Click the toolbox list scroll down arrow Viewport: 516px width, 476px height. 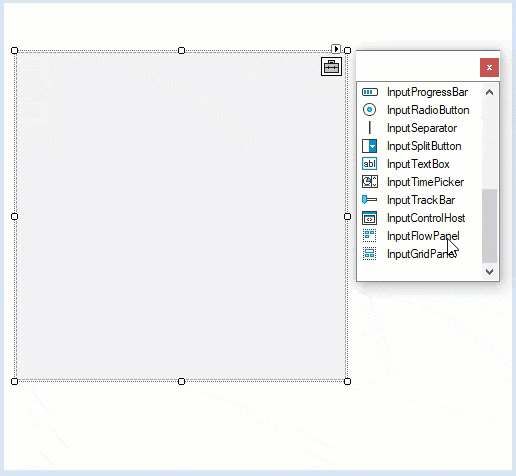point(489,272)
